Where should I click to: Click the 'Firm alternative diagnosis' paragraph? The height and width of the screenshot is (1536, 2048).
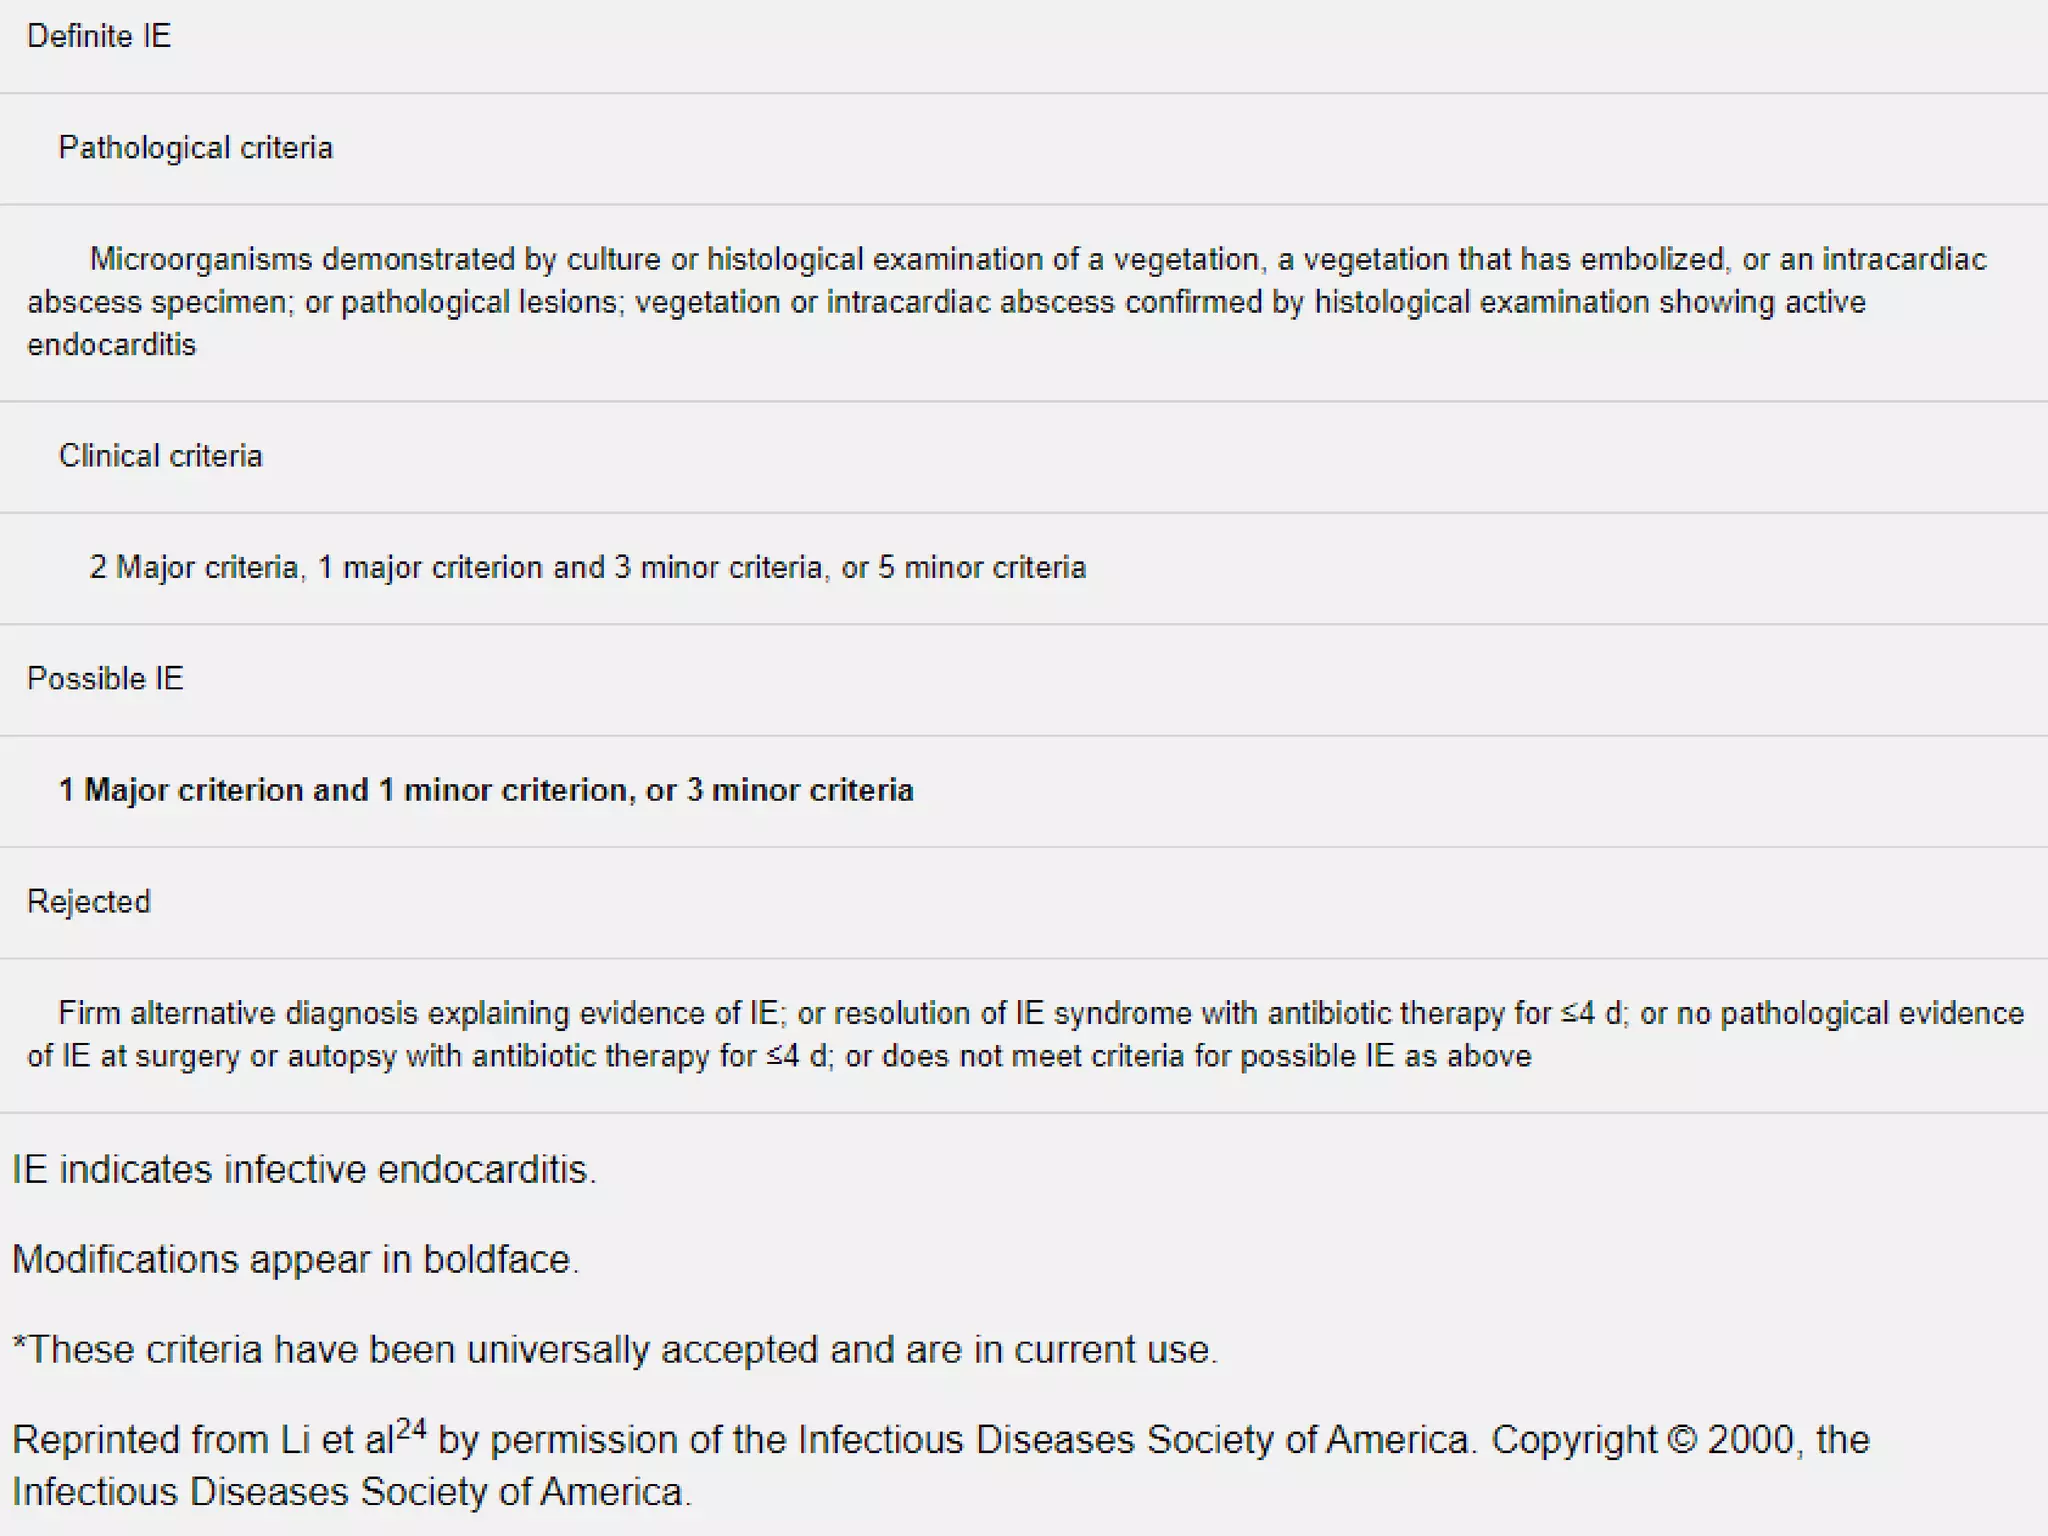(1026, 1035)
